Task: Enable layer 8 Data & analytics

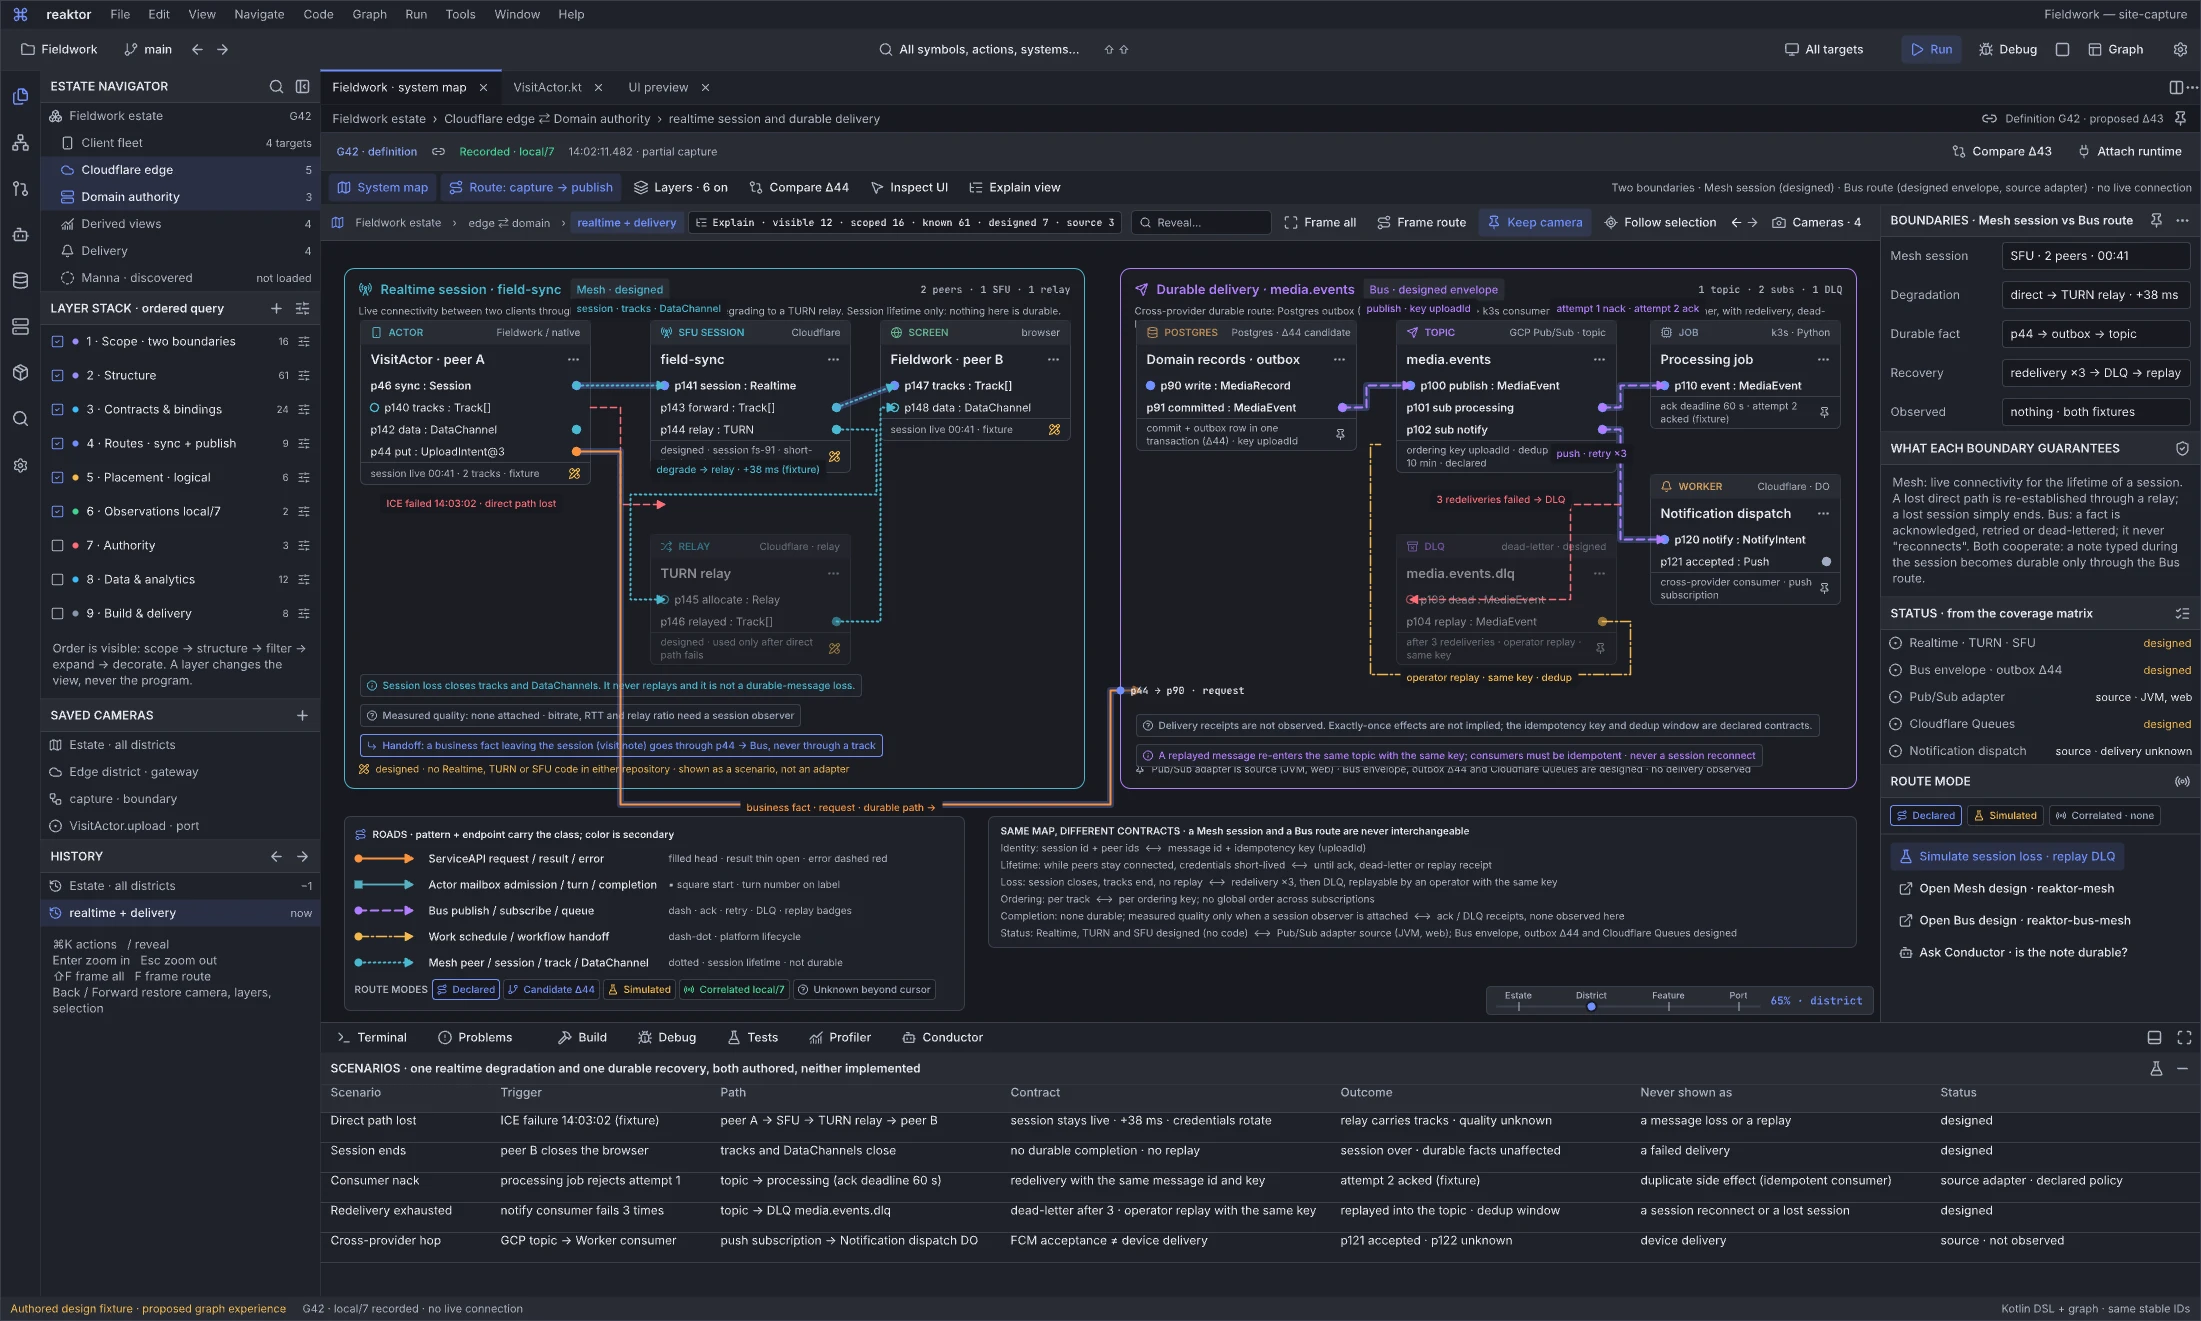Action: tap(57, 579)
